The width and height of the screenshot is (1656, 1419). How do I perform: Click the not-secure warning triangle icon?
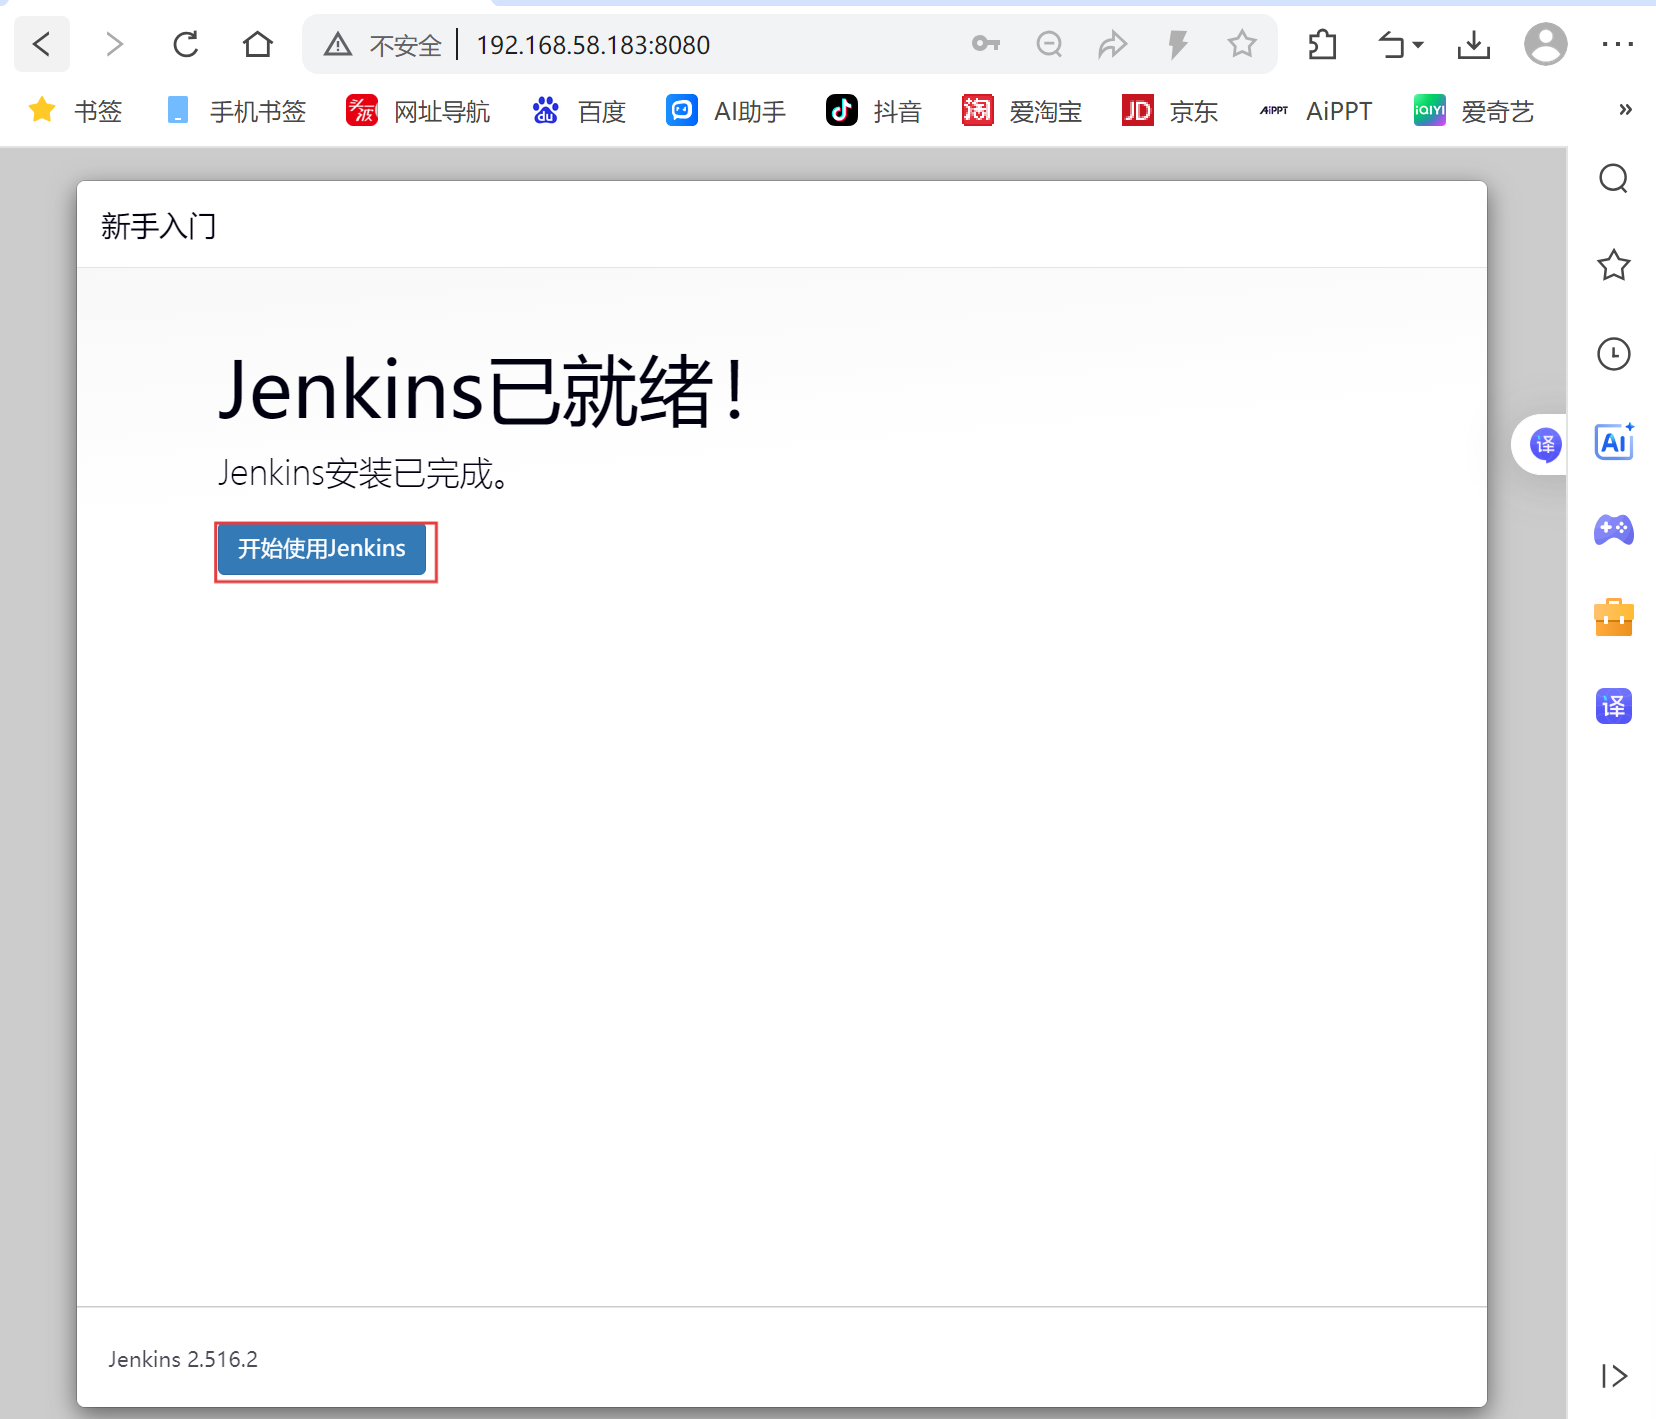(338, 44)
